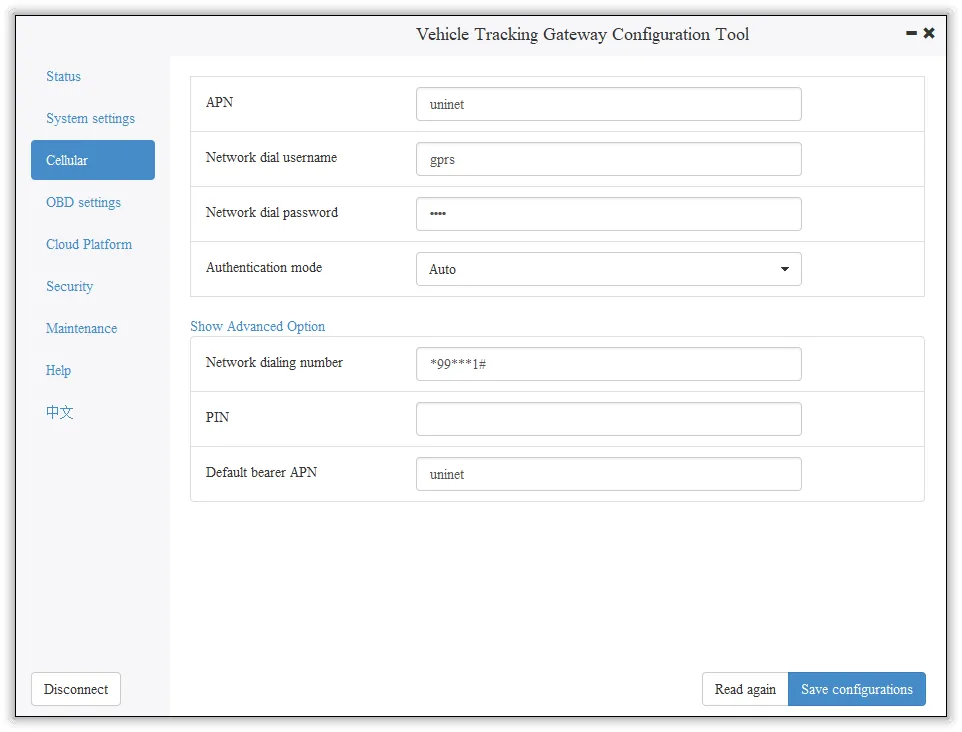
Task: Open the Authentication mode dropdown
Action: (609, 269)
